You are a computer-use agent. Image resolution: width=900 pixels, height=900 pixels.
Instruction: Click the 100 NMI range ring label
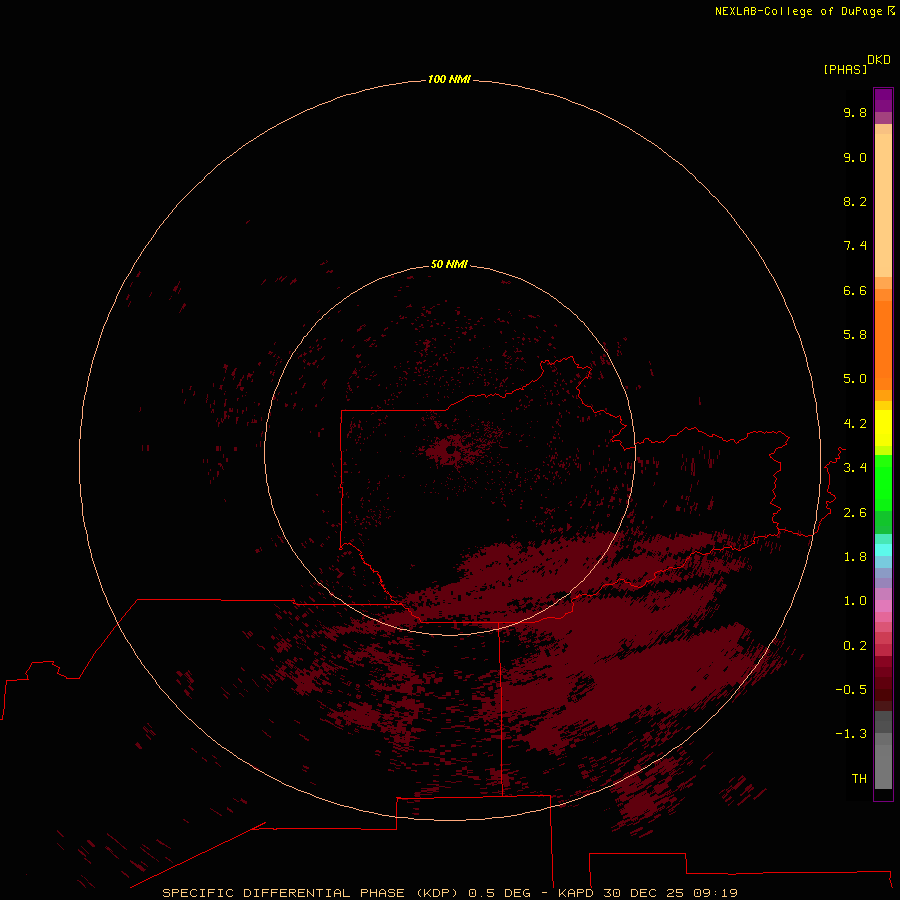449,79
